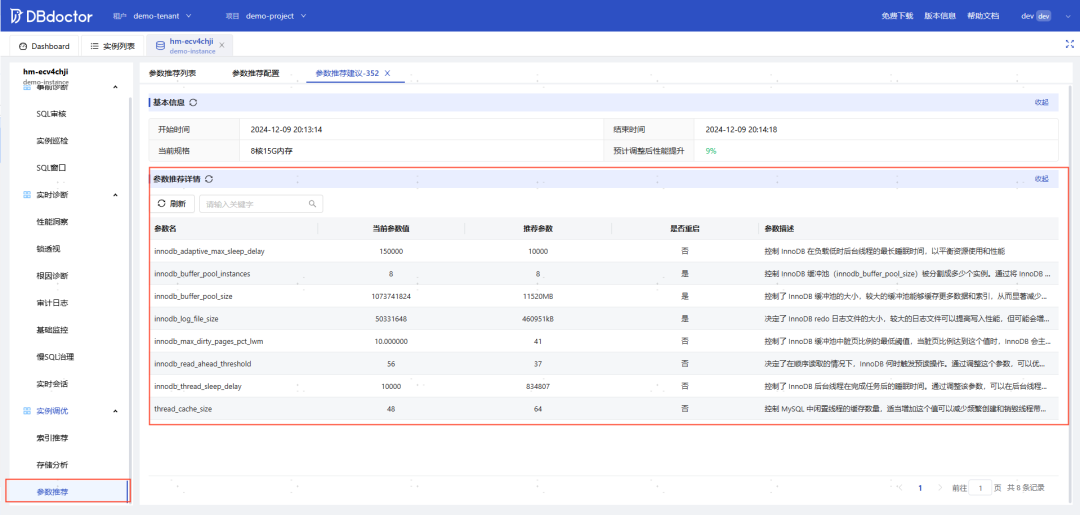Viewport: 1080px width, 515px height.
Task: Click the 实例调优 group icon
Action: 28,411
